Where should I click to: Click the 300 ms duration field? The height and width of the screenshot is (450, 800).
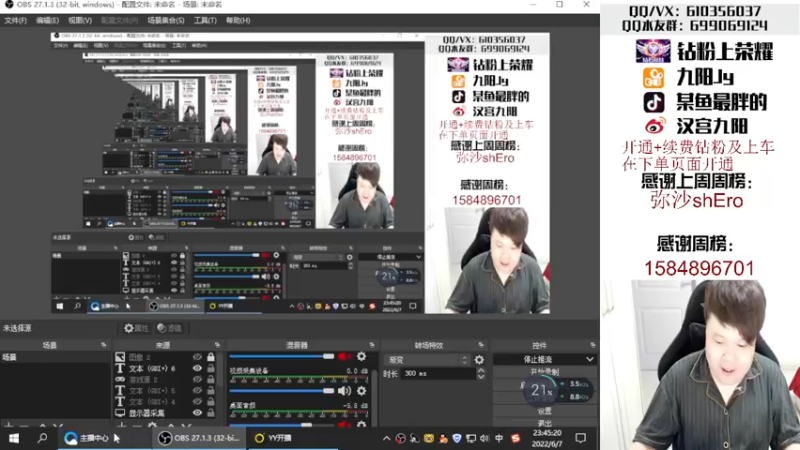[438, 373]
